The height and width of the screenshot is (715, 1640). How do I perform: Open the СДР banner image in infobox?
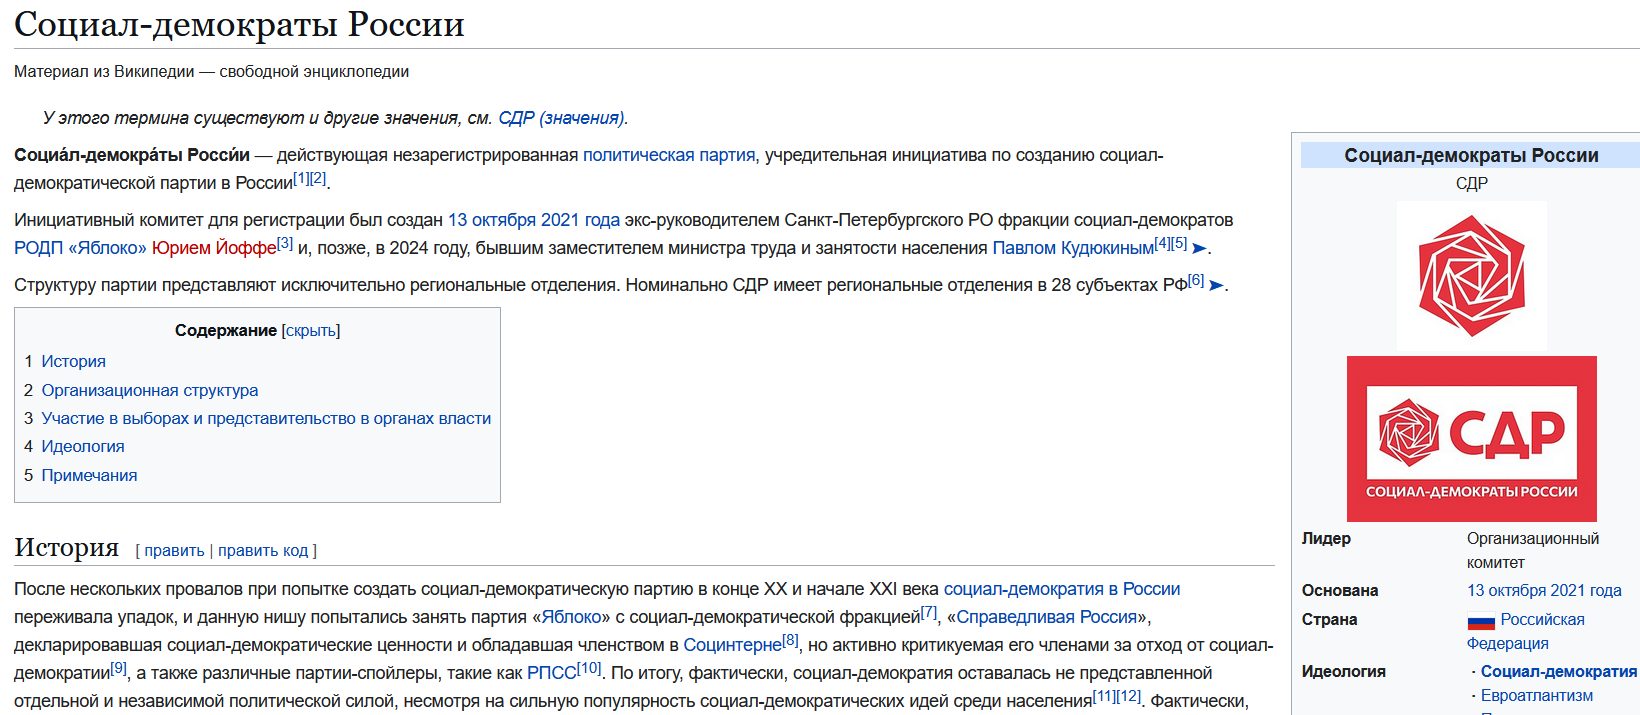tap(1471, 438)
